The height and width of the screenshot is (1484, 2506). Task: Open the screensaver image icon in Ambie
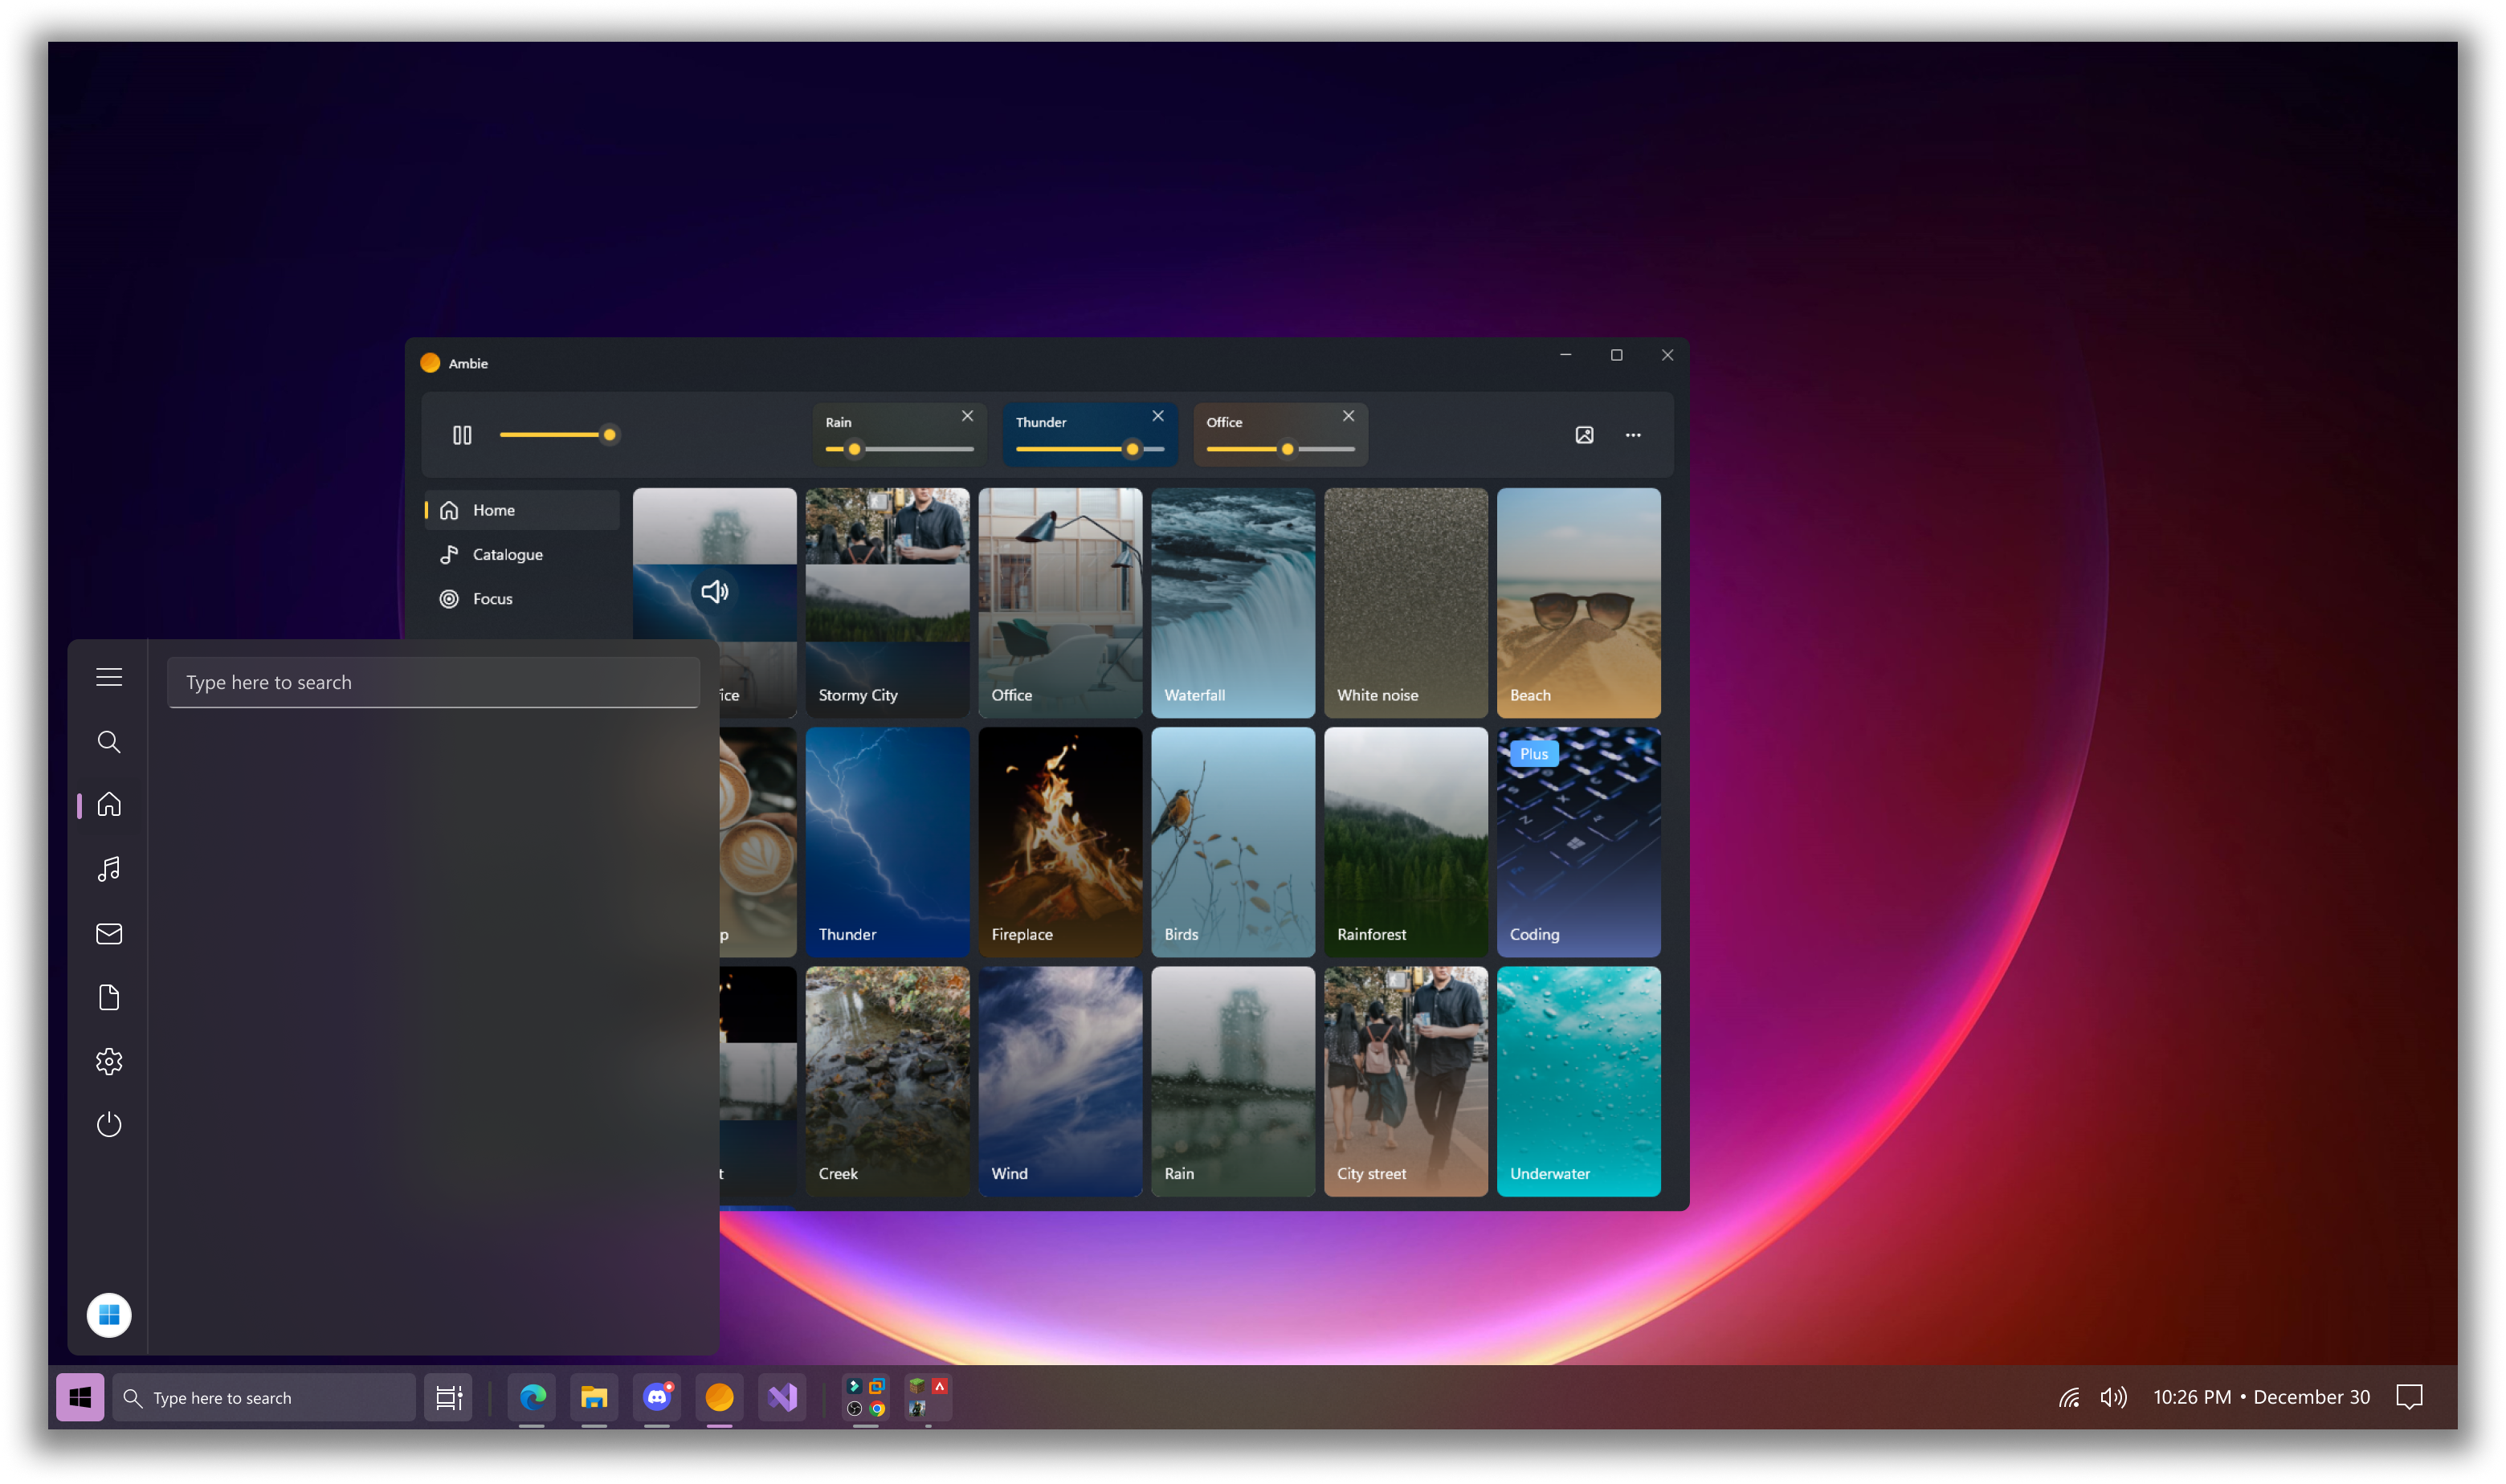click(1584, 435)
